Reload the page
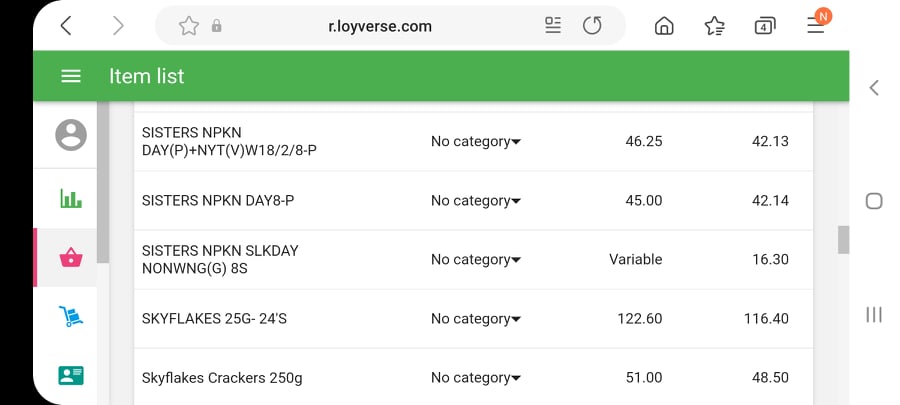This screenshot has height=405, width=900. 592,26
